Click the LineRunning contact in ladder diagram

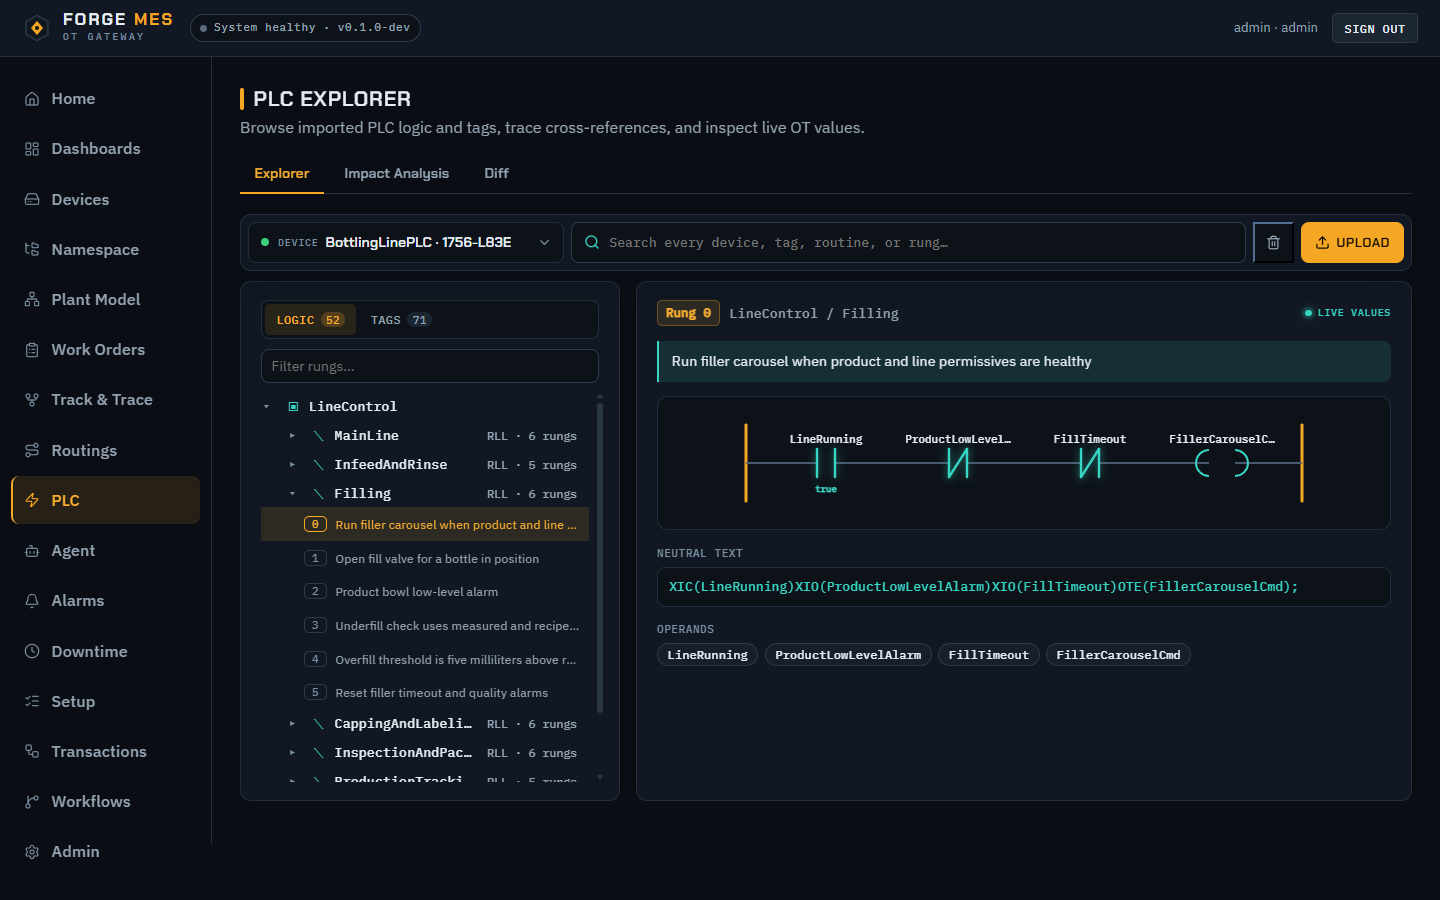tap(826, 463)
